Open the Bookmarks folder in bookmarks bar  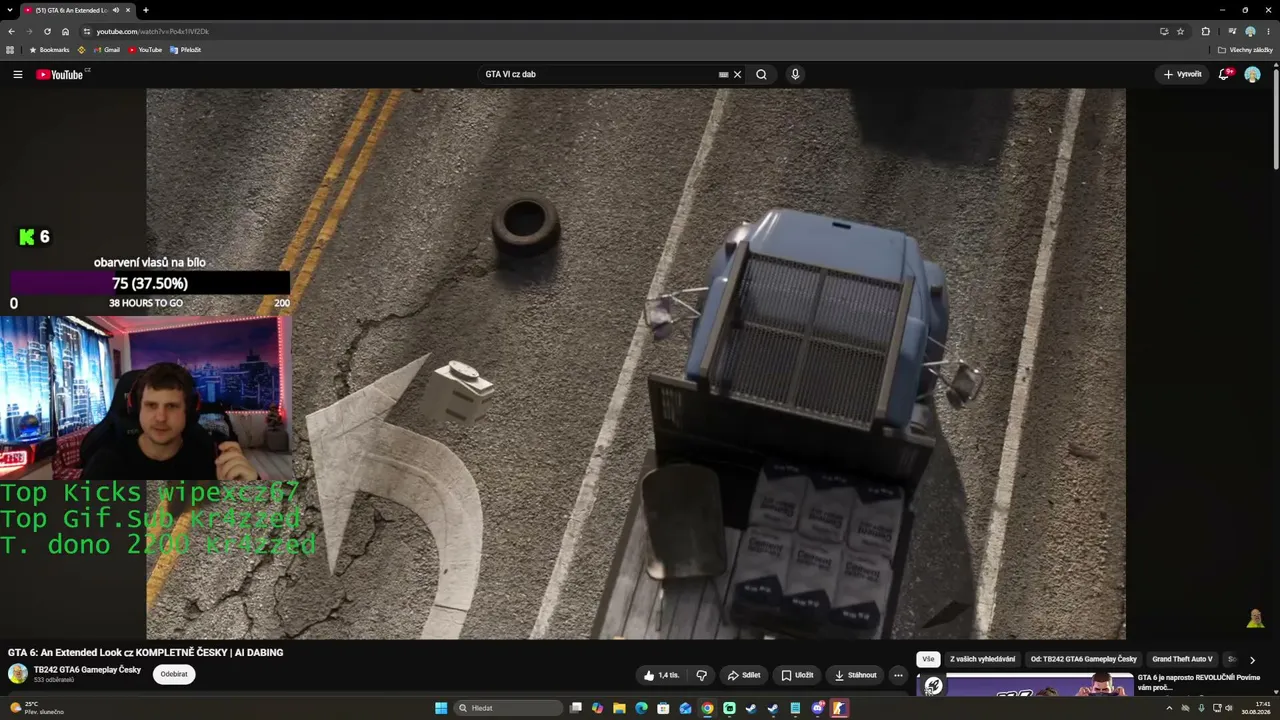coord(49,50)
